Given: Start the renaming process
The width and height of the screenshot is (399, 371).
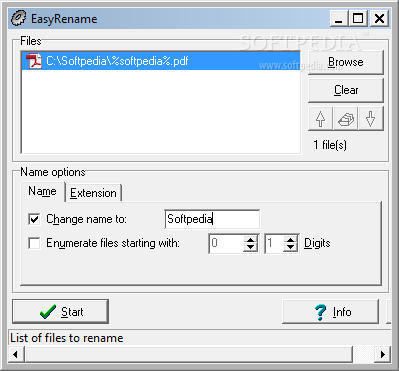Looking at the screenshot, I should click(61, 312).
